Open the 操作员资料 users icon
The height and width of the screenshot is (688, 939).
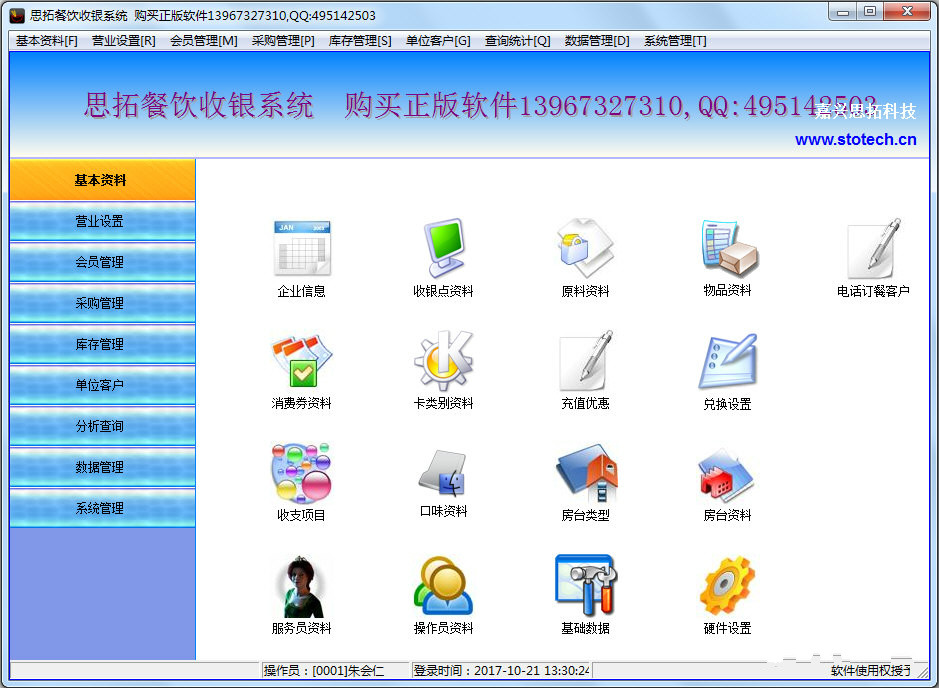(443, 586)
